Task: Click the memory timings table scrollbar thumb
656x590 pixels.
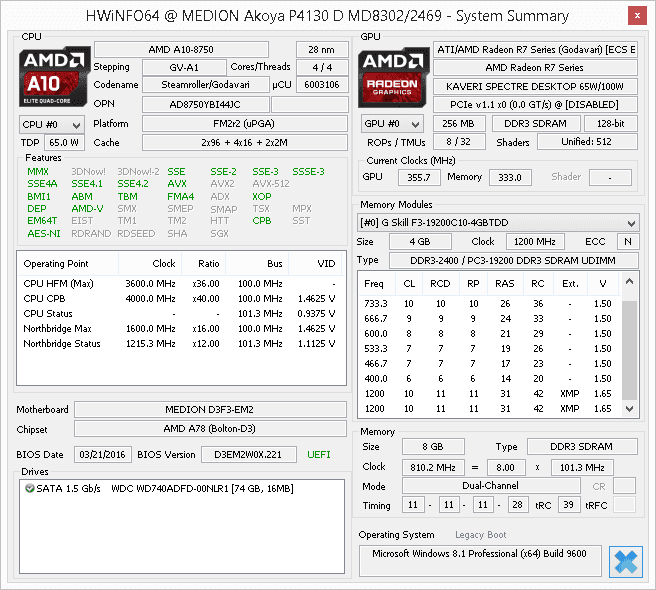Action: [x=630, y=350]
